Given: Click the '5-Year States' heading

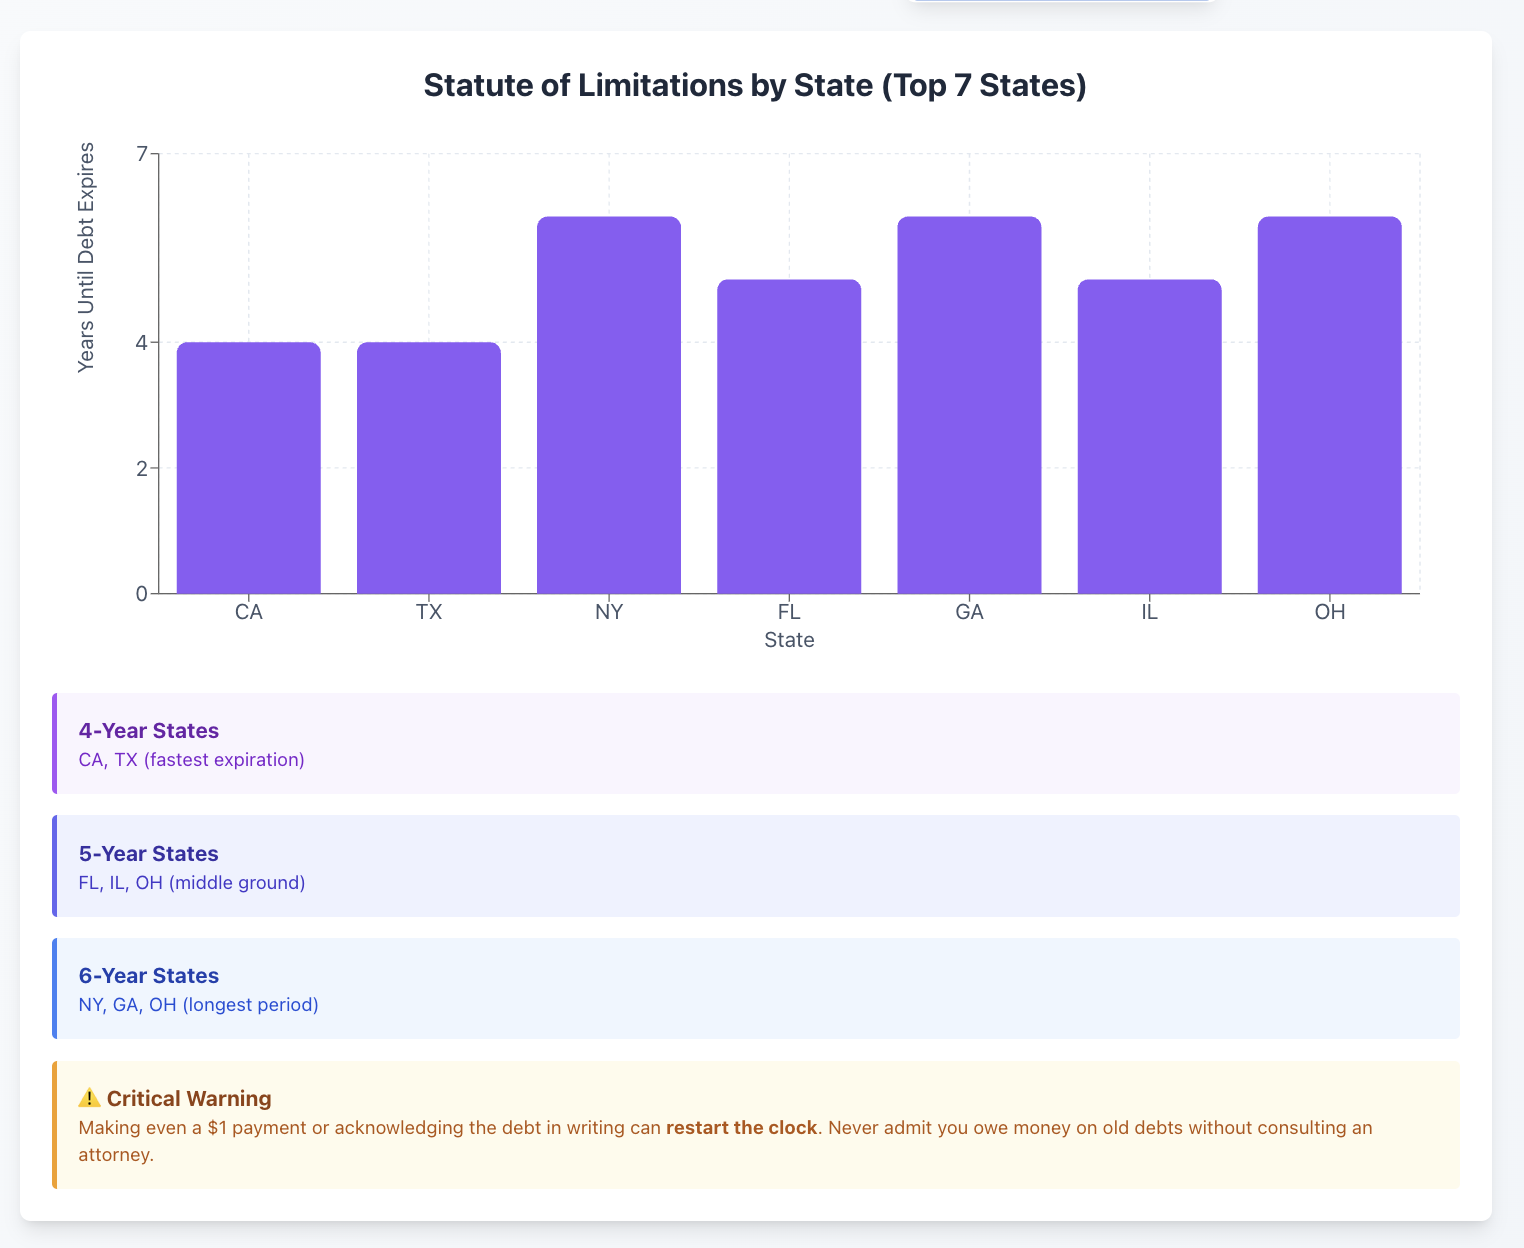Looking at the screenshot, I should (149, 854).
